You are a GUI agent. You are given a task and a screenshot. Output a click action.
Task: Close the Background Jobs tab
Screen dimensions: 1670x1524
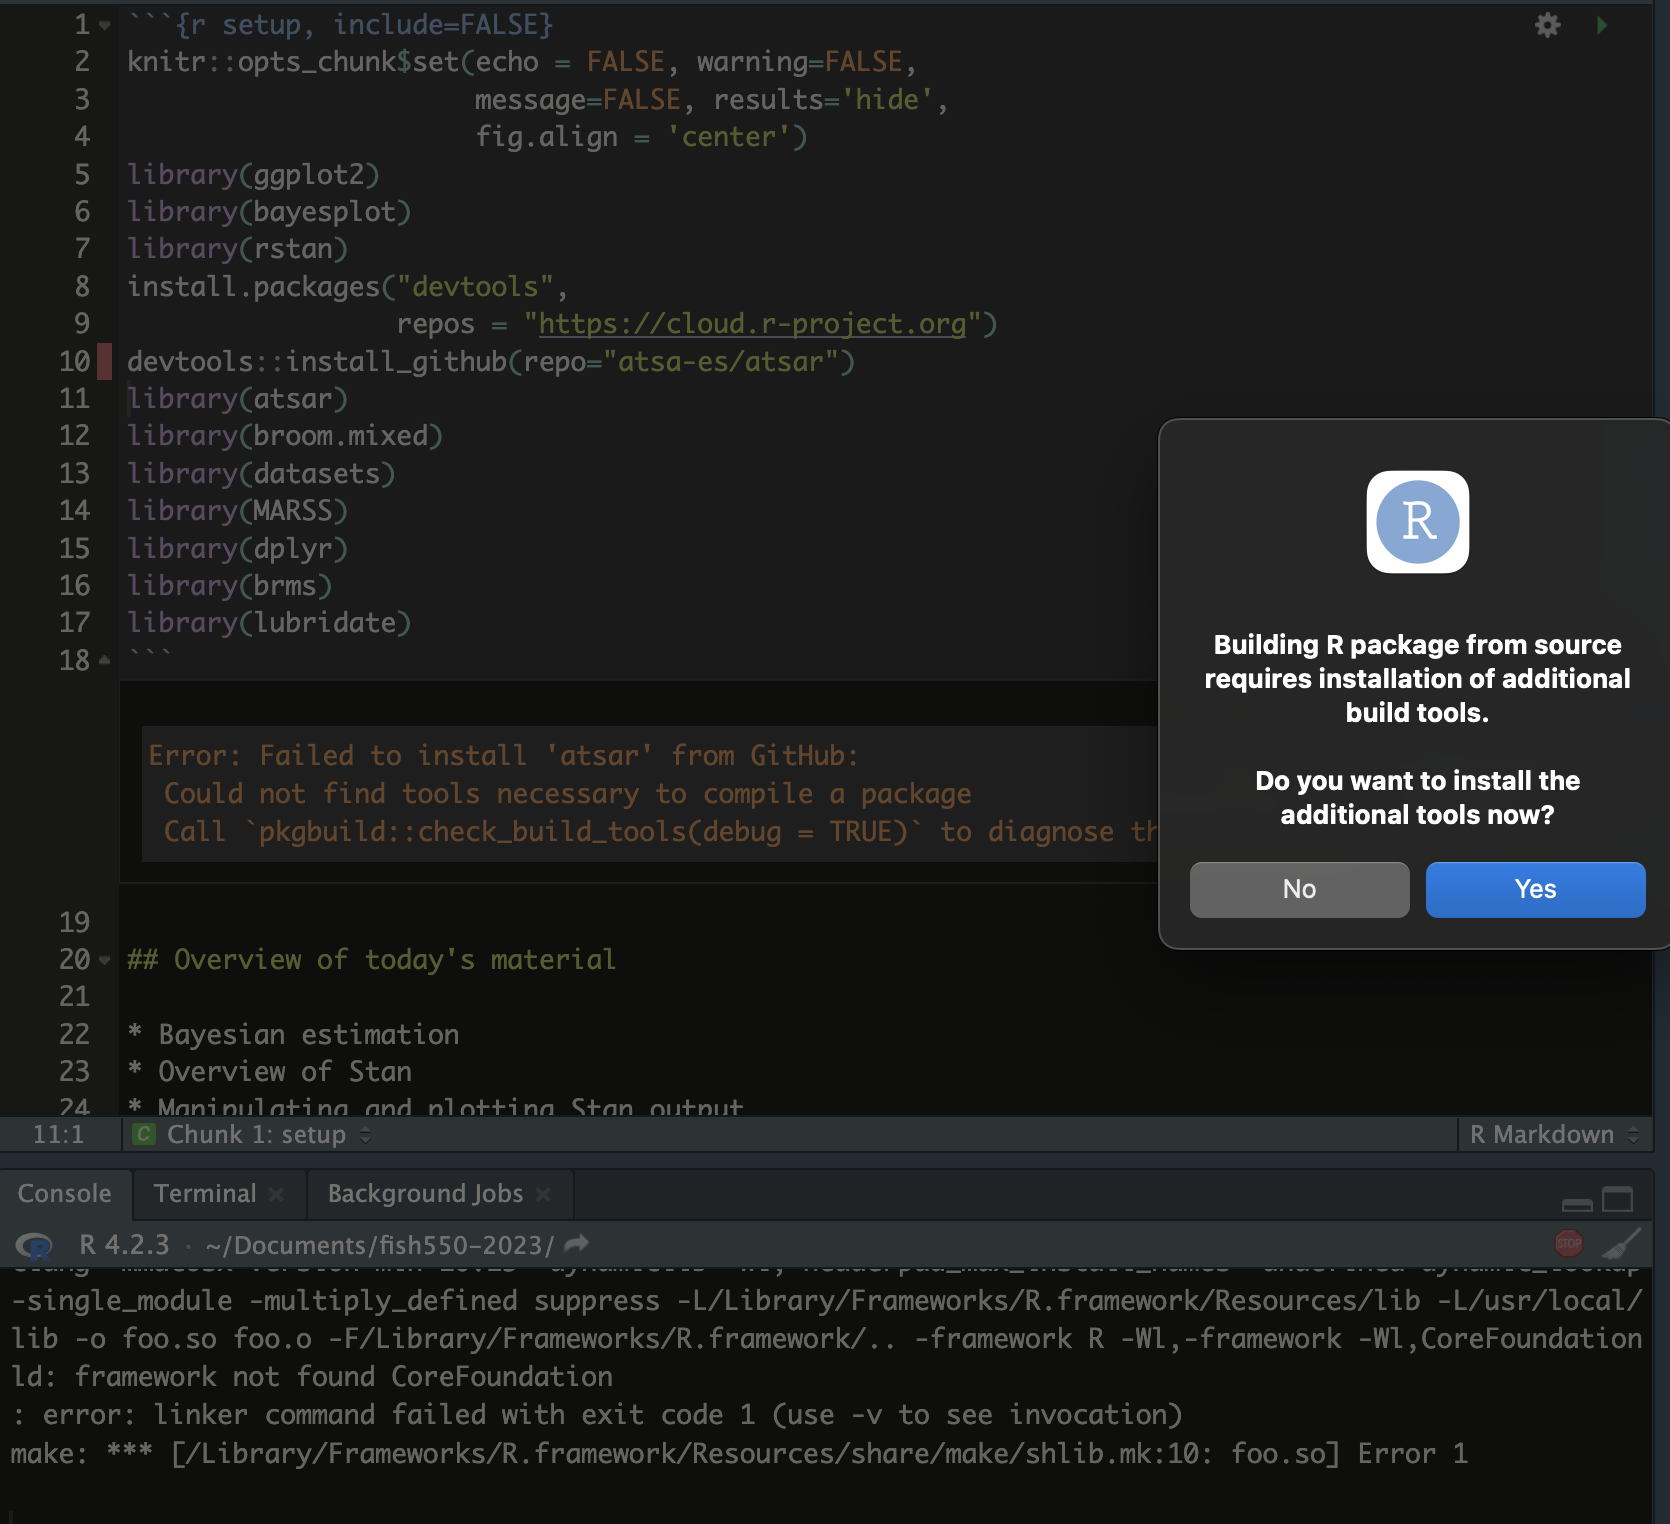tap(543, 1194)
